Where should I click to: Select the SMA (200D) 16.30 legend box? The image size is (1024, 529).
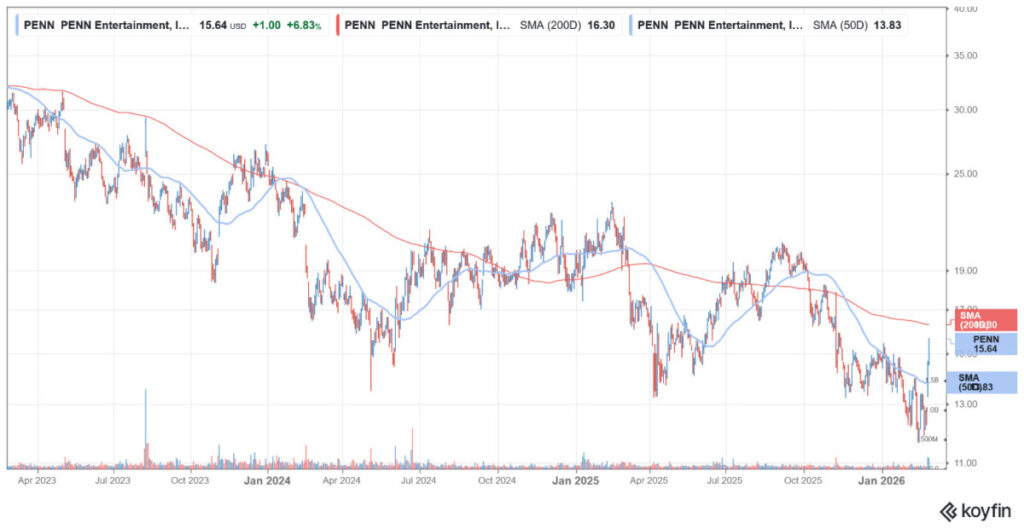coord(479,24)
